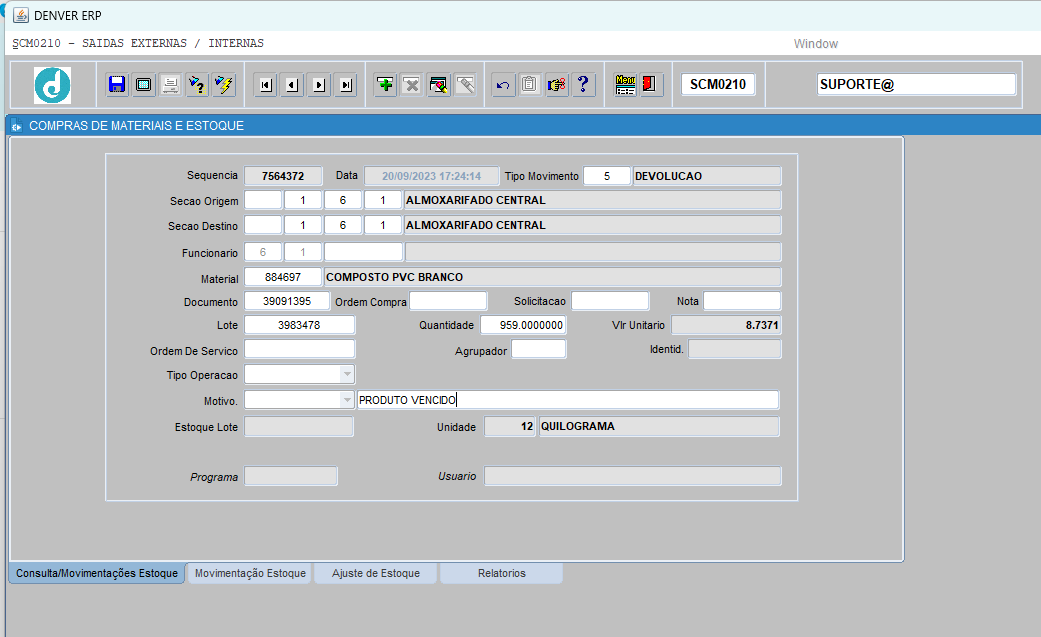Click the small panel icon beside COMPRAS DE MATERIAIS
1041x637 pixels.
(x=17, y=126)
